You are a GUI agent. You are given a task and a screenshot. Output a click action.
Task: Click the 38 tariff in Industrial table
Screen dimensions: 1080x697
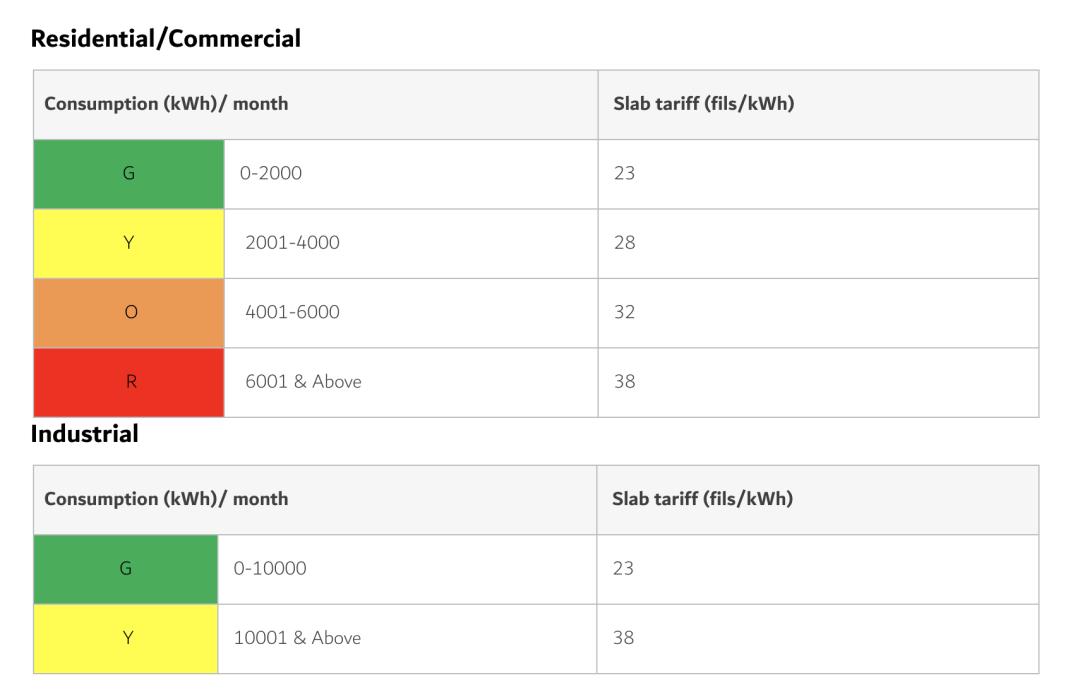(x=623, y=638)
